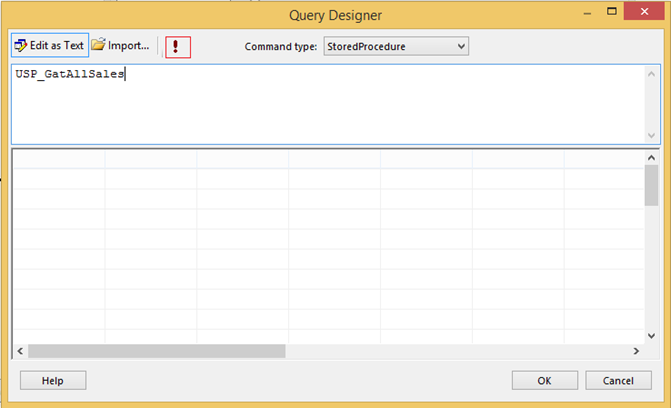
Task: Click the query text box scroll up arrow
Action: click(651, 74)
